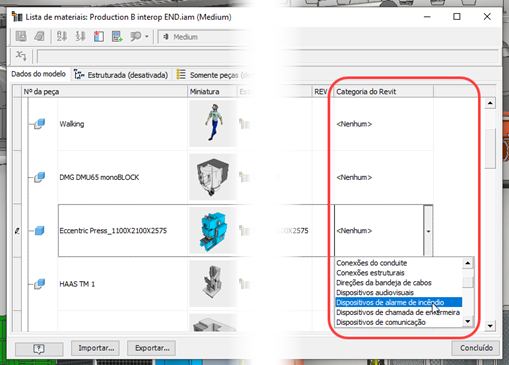Select the Walking part row text
This screenshot has height=365, width=509.
tap(72, 124)
